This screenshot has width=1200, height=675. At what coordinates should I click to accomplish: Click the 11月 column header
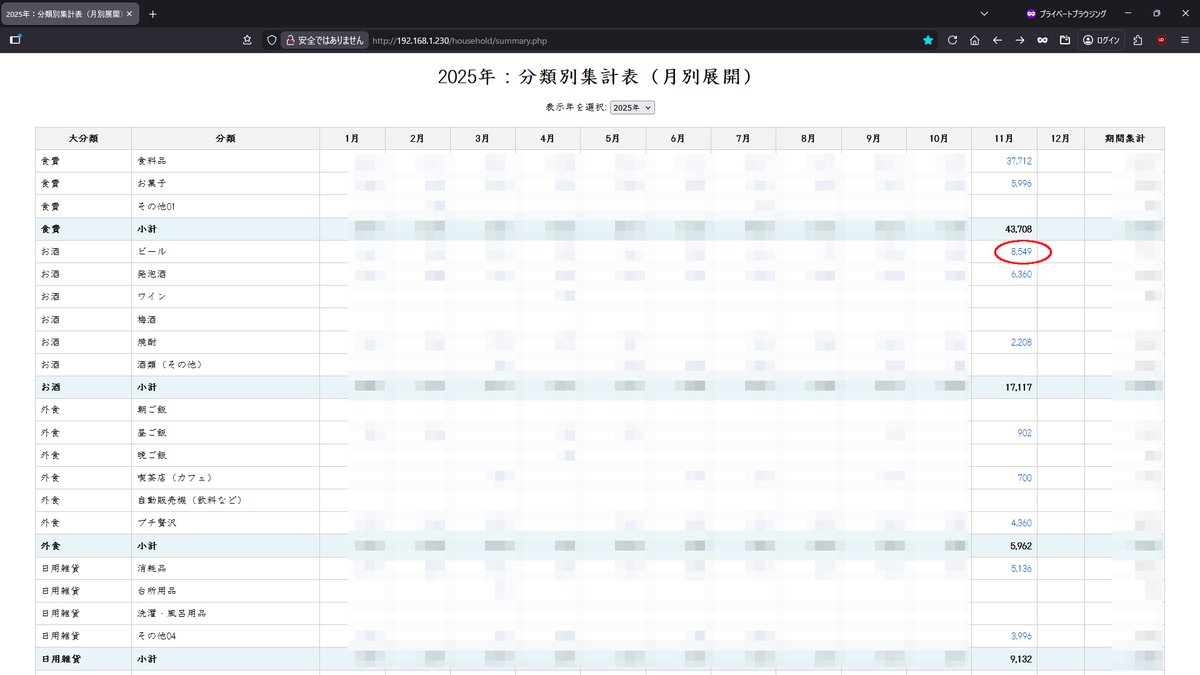(x=1004, y=138)
